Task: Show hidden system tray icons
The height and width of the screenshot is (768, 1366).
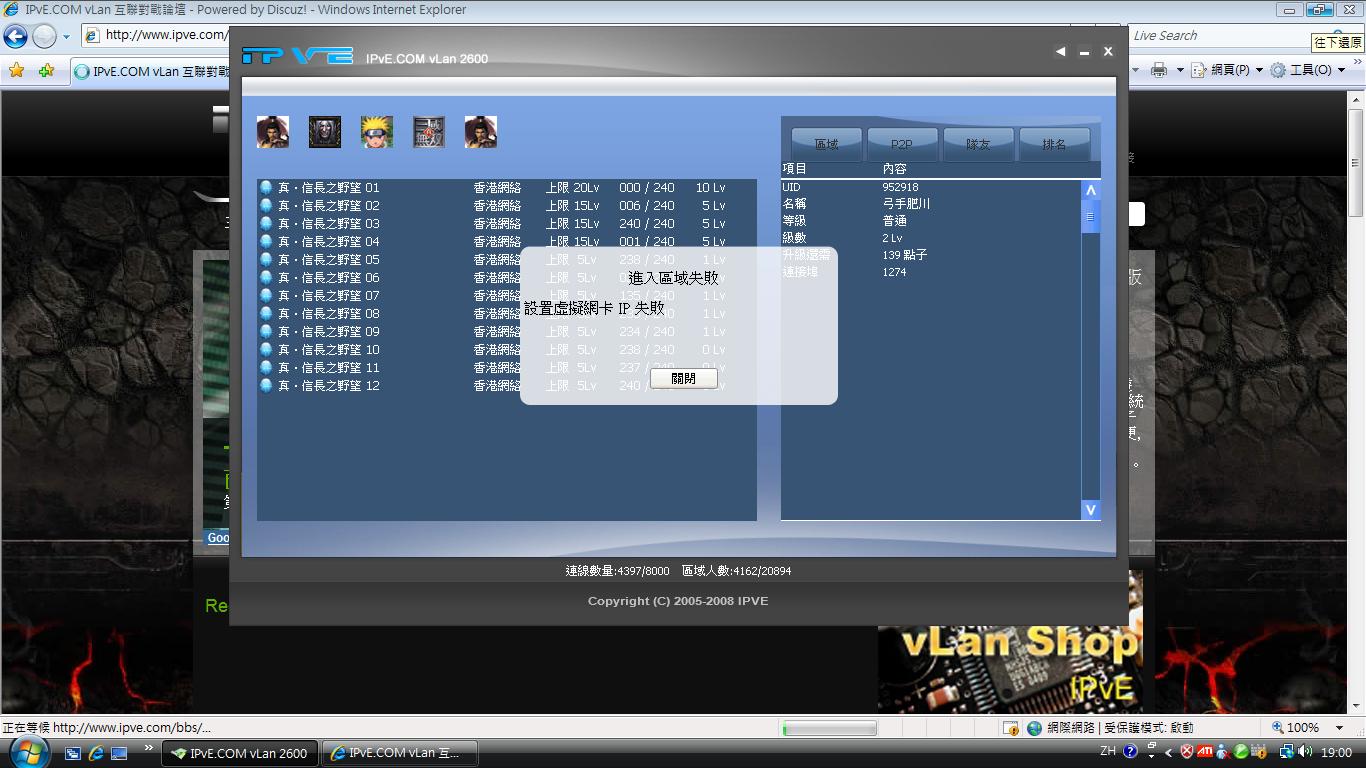Action: tap(1169, 752)
